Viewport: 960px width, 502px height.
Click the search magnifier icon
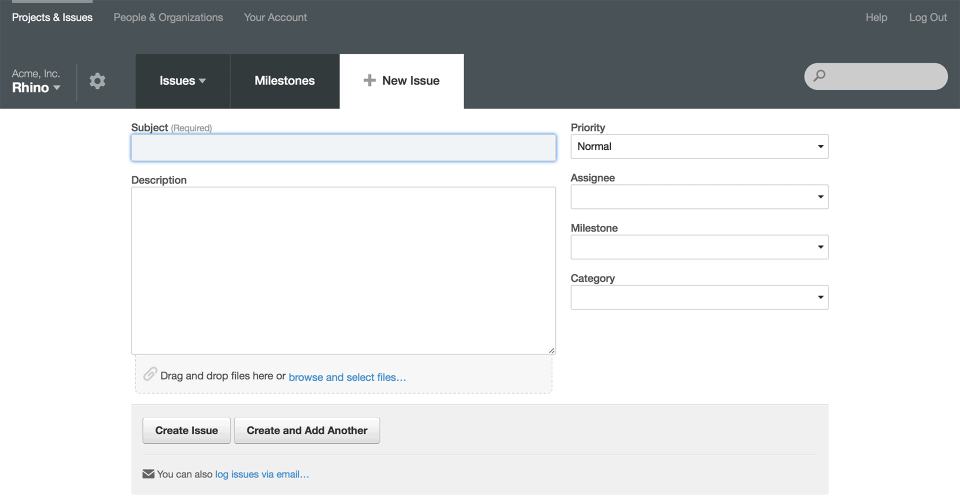[x=820, y=76]
